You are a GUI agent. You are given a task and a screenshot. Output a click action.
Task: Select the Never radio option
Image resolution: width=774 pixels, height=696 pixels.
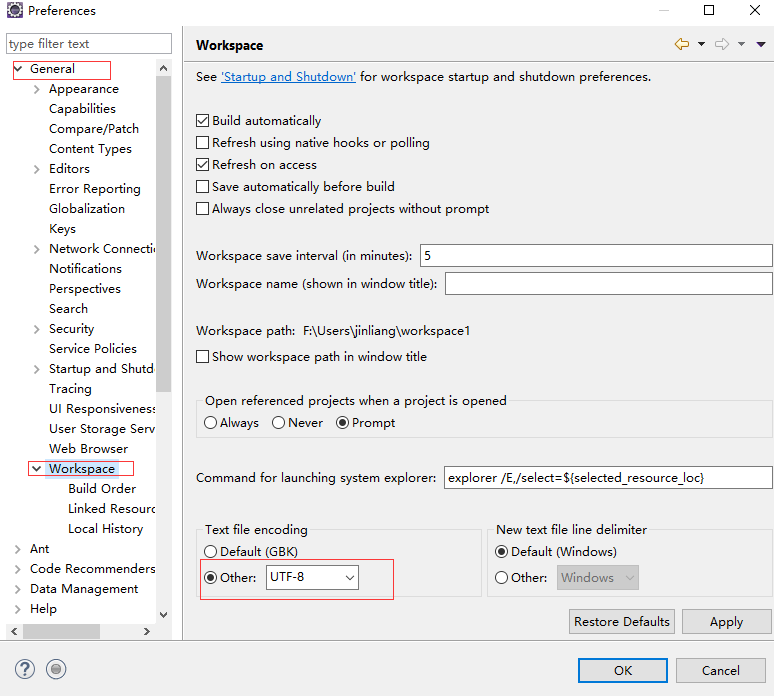(278, 423)
